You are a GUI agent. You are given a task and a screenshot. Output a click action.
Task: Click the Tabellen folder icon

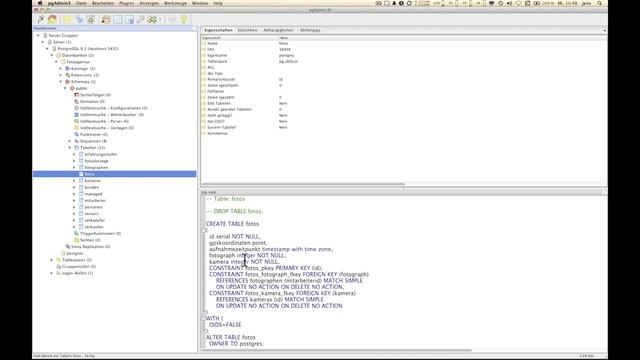pyautogui.click(x=76, y=147)
